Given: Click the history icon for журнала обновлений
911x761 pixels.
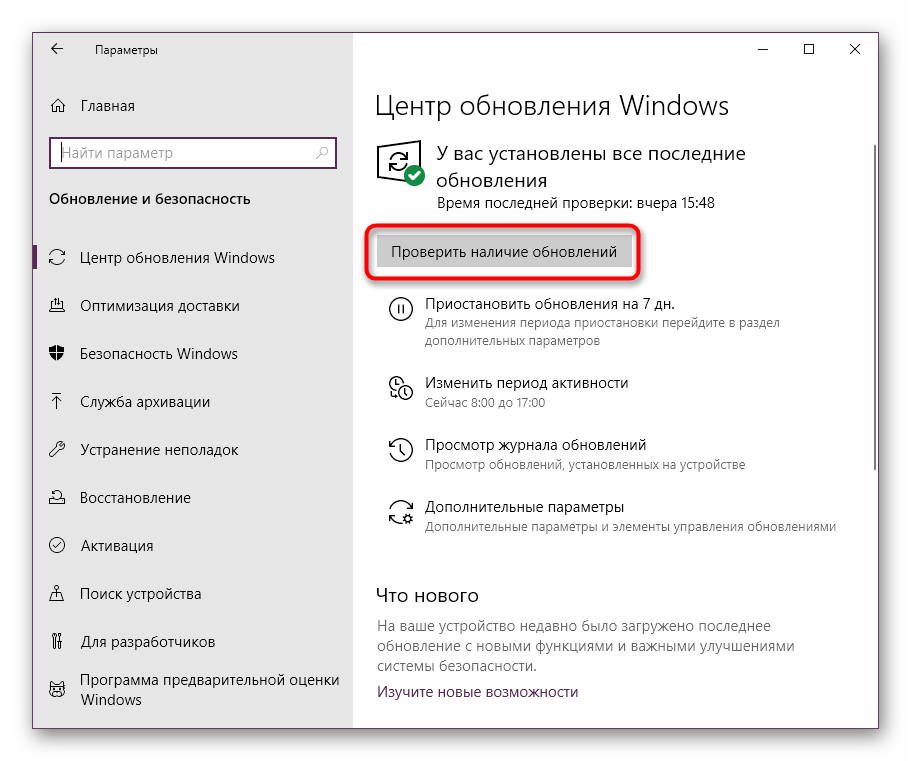Looking at the screenshot, I should 401,450.
